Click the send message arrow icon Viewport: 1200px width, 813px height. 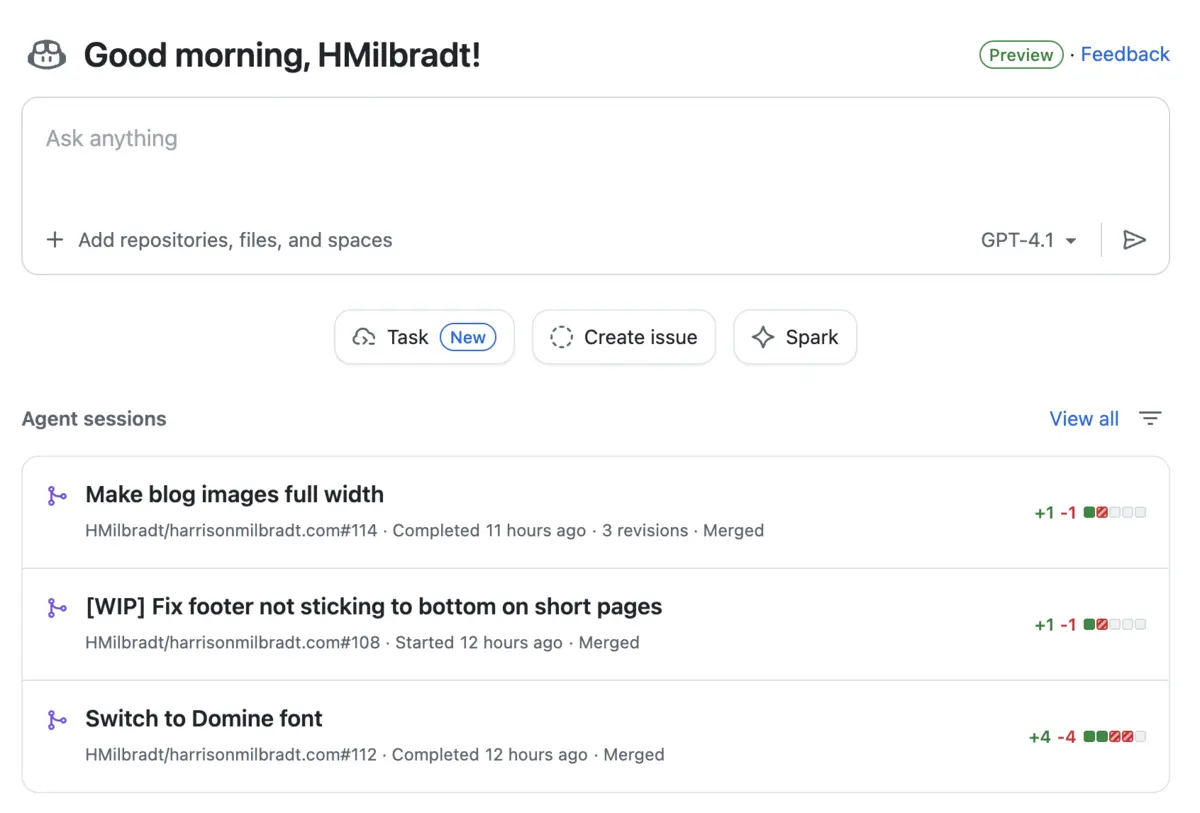[x=1134, y=240]
